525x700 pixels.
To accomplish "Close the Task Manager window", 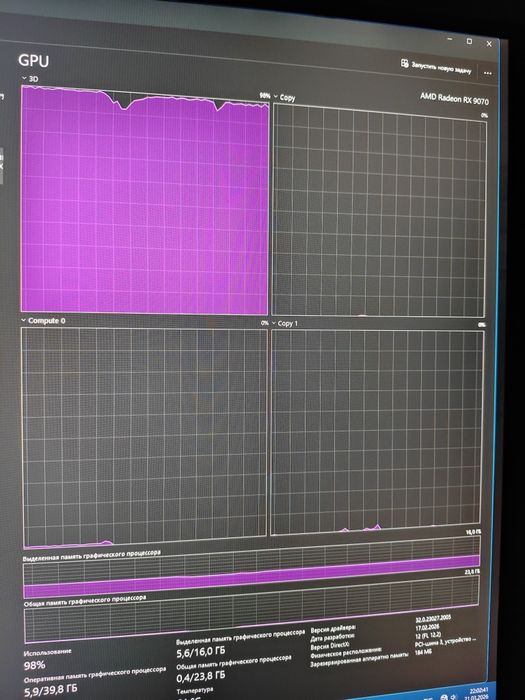I will click(x=489, y=44).
